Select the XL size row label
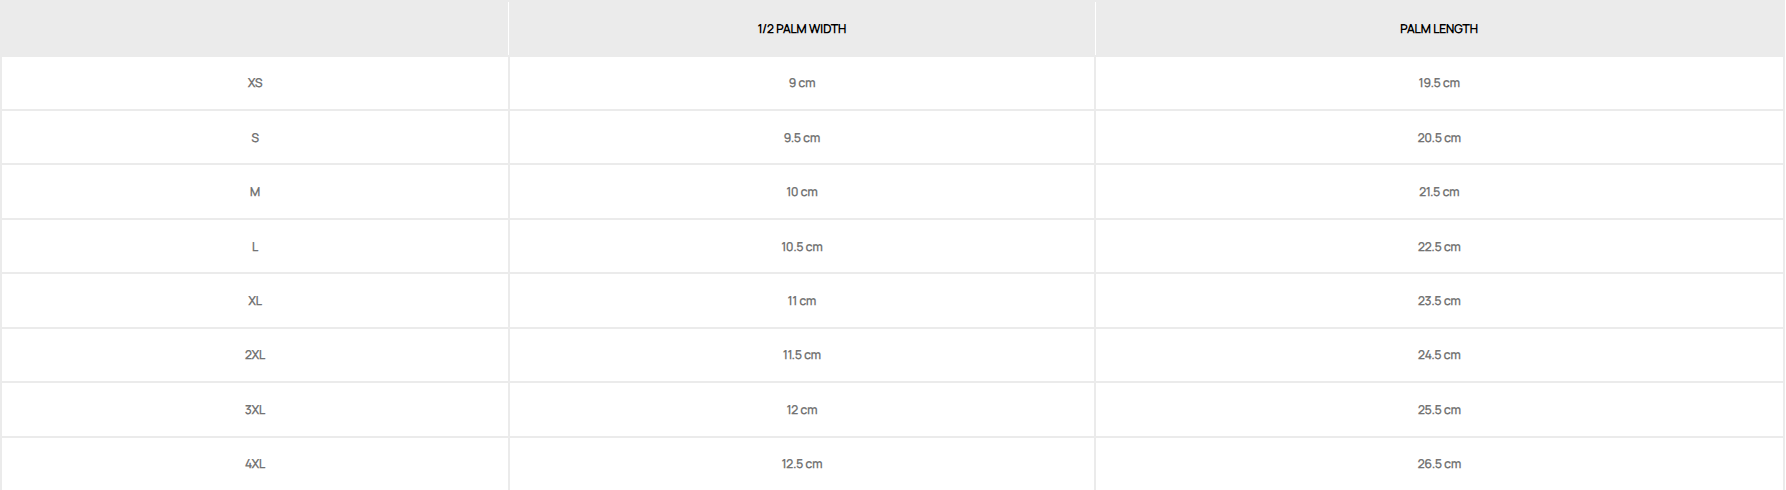The width and height of the screenshot is (1786, 490). [255, 301]
